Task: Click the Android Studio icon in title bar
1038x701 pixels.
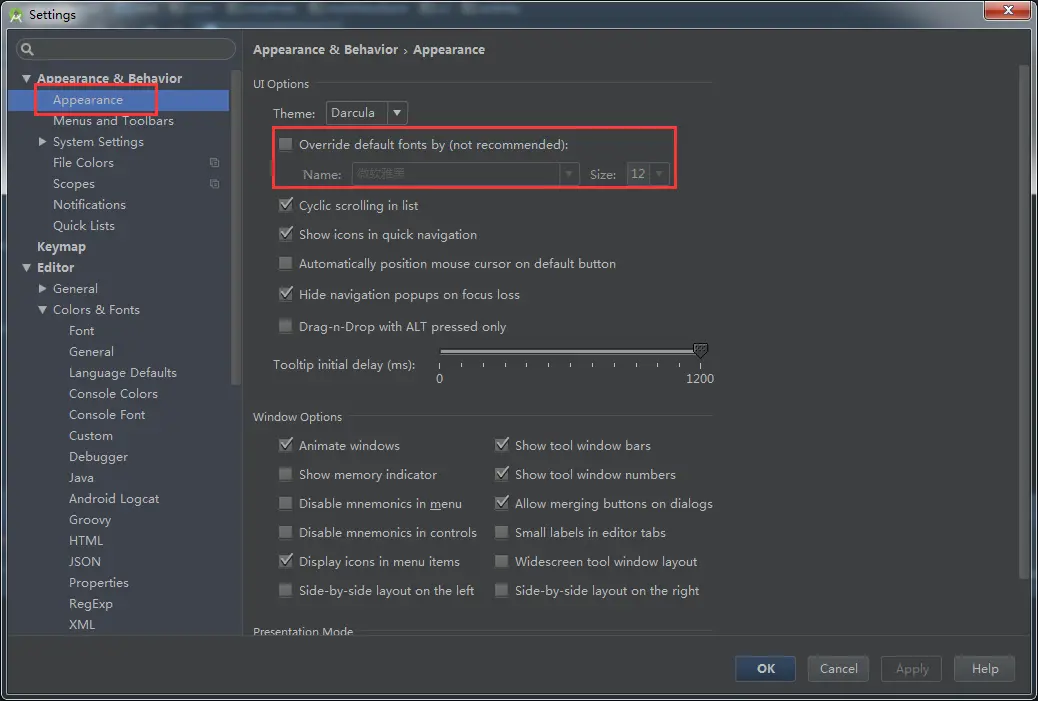Action: tap(16, 15)
